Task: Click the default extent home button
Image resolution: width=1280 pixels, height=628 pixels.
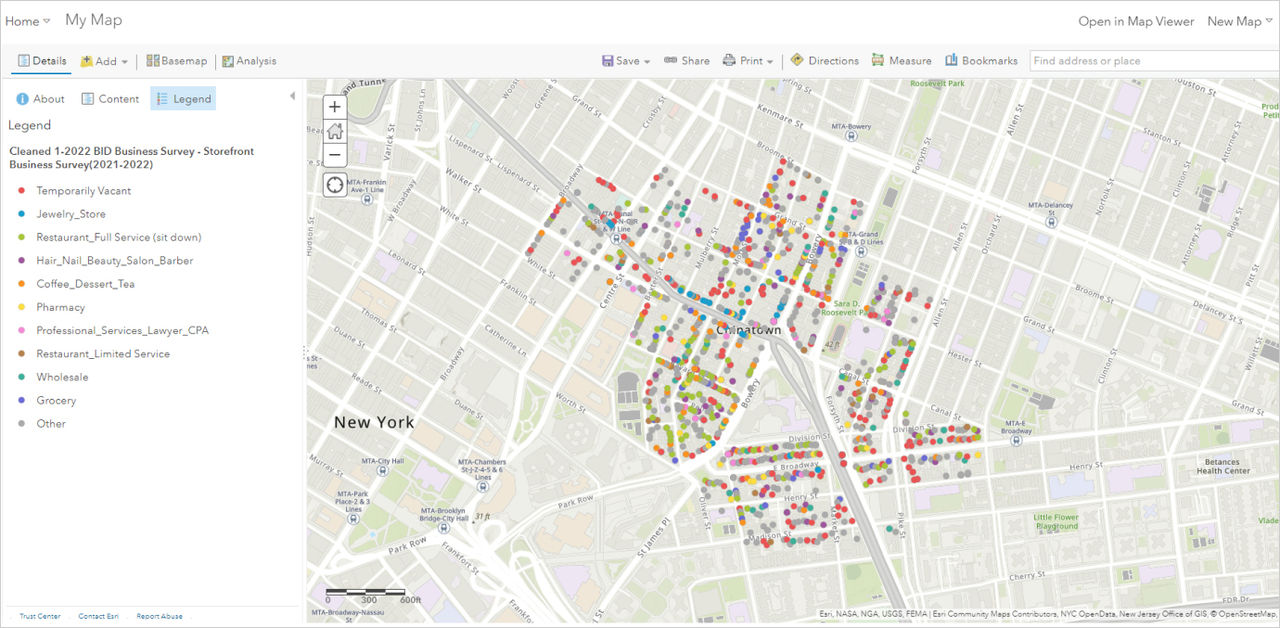Action: tap(335, 131)
